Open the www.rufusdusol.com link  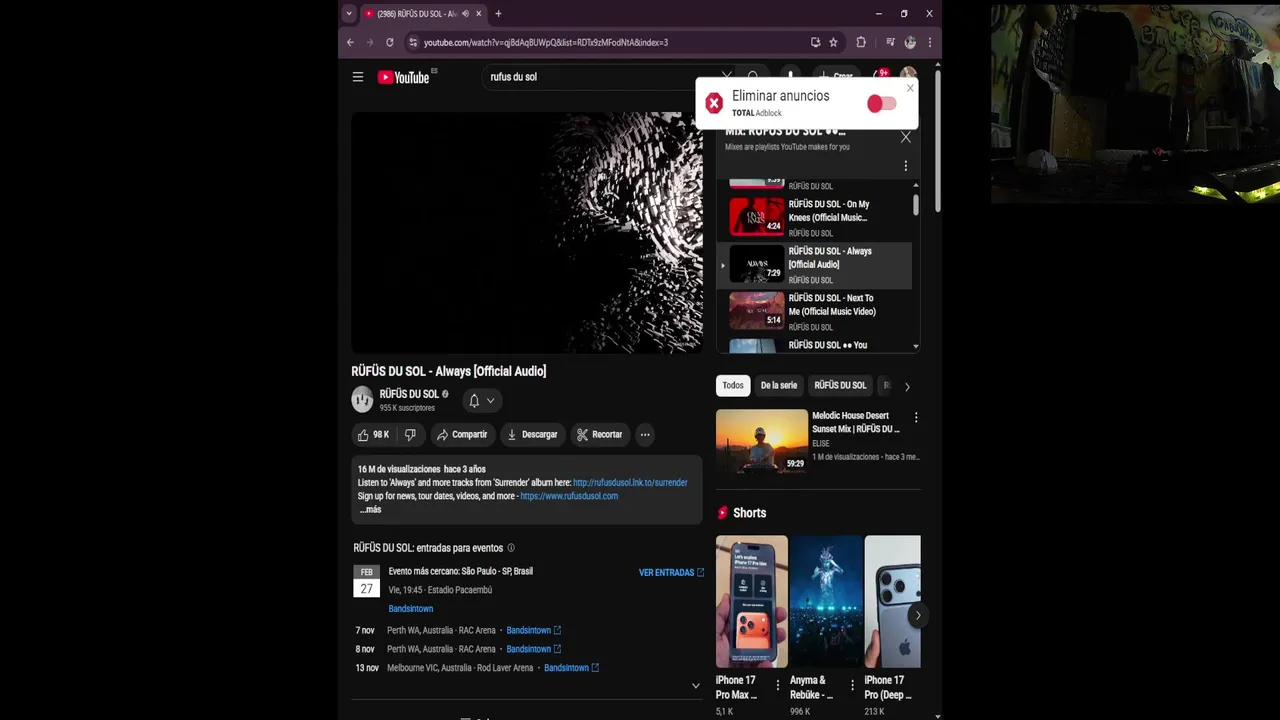coord(569,496)
